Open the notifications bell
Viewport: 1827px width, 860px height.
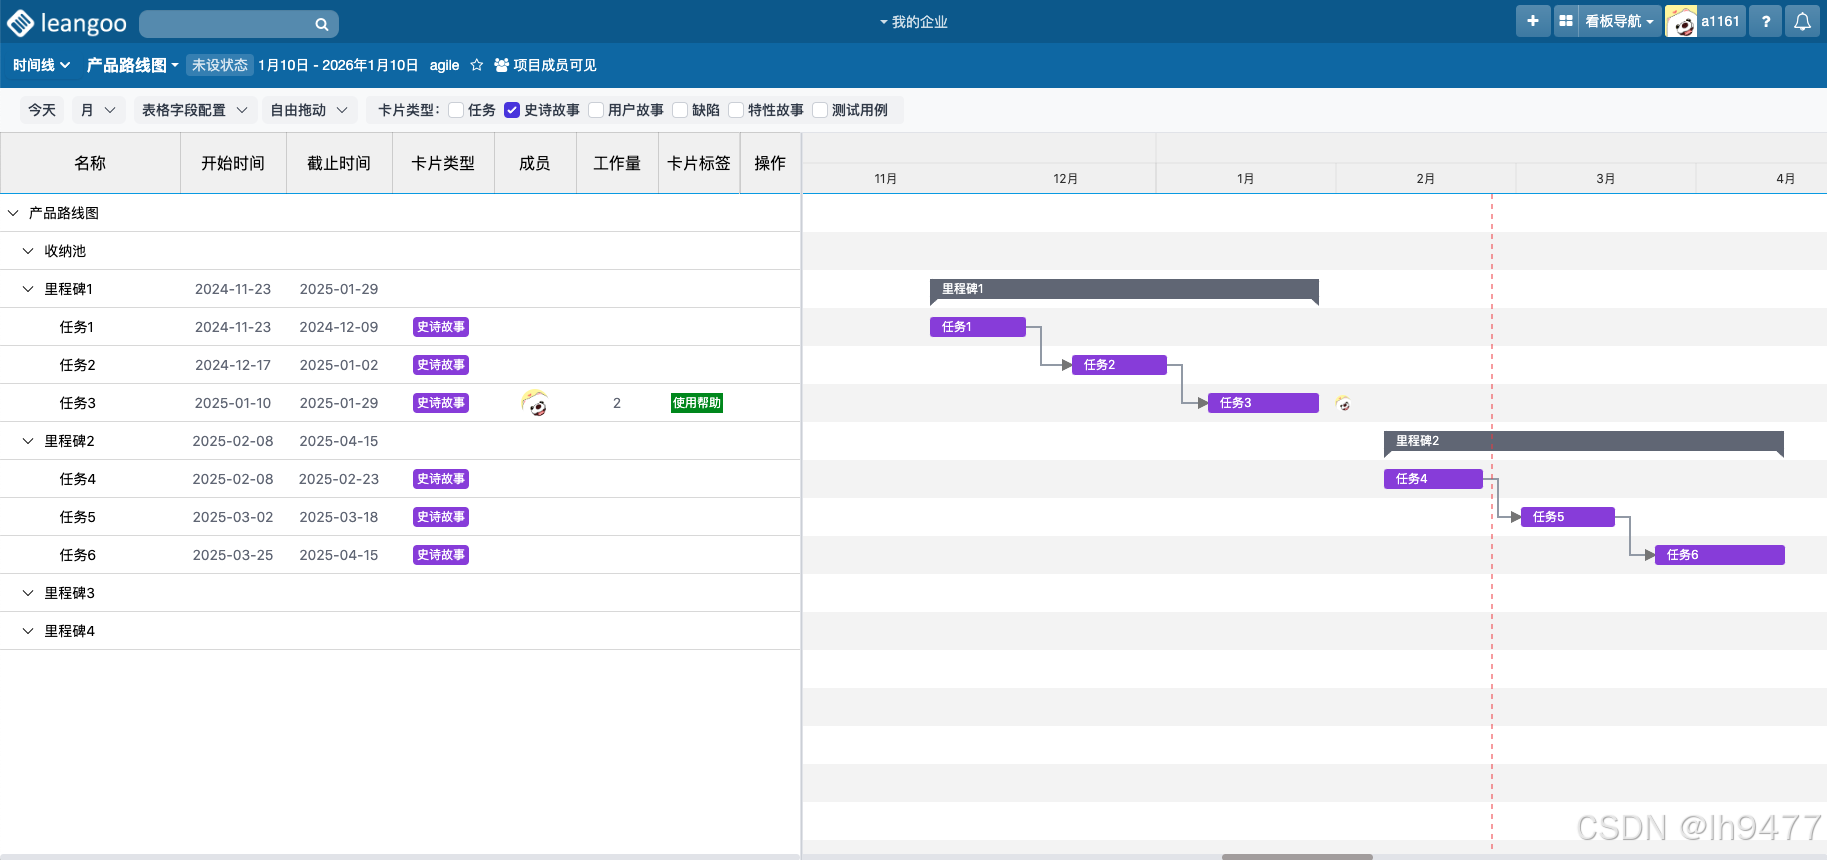click(x=1802, y=21)
